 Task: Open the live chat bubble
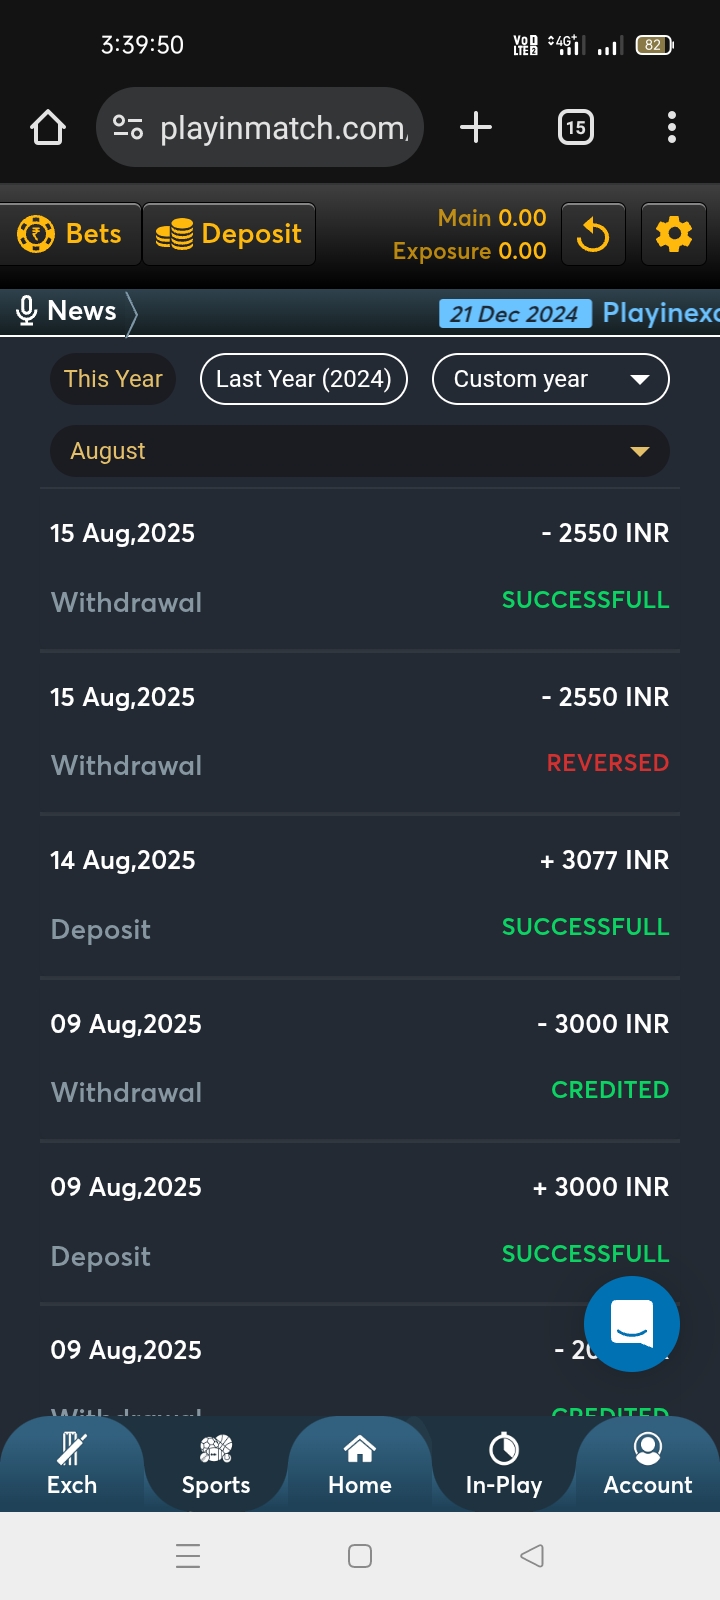pos(631,1323)
